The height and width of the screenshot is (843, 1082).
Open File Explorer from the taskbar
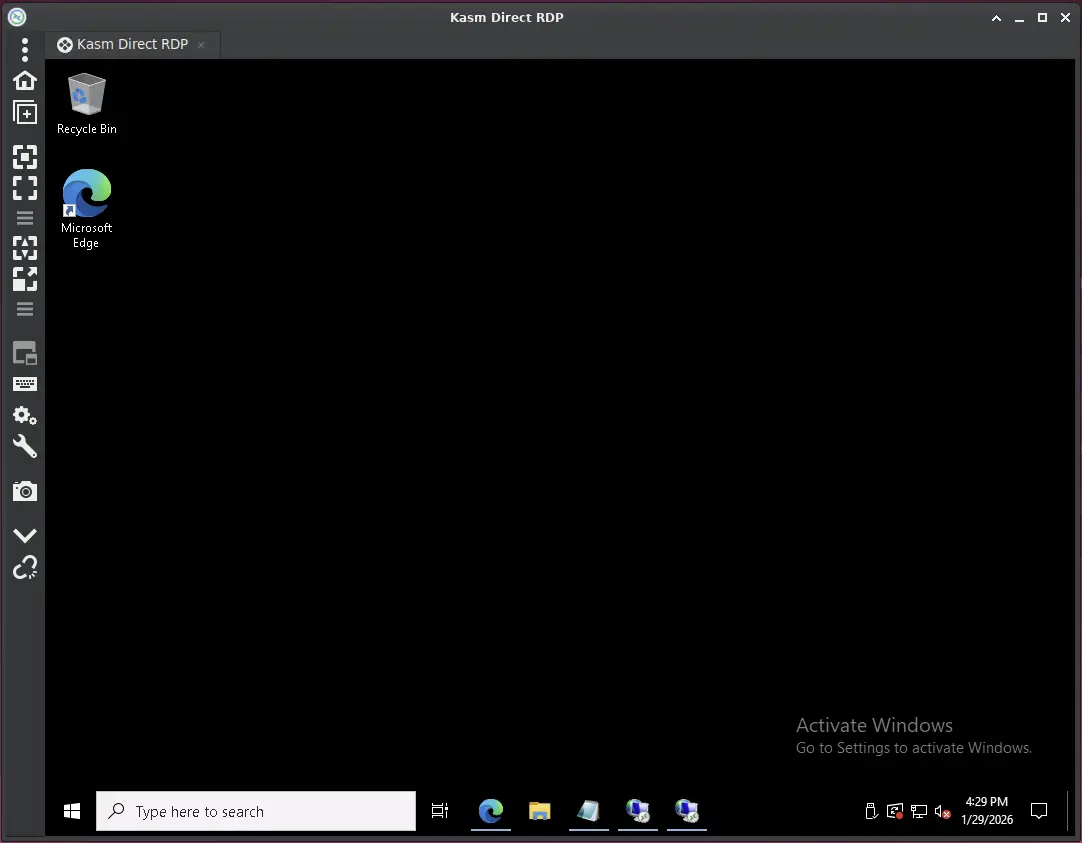pyautogui.click(x=540, y=811)
